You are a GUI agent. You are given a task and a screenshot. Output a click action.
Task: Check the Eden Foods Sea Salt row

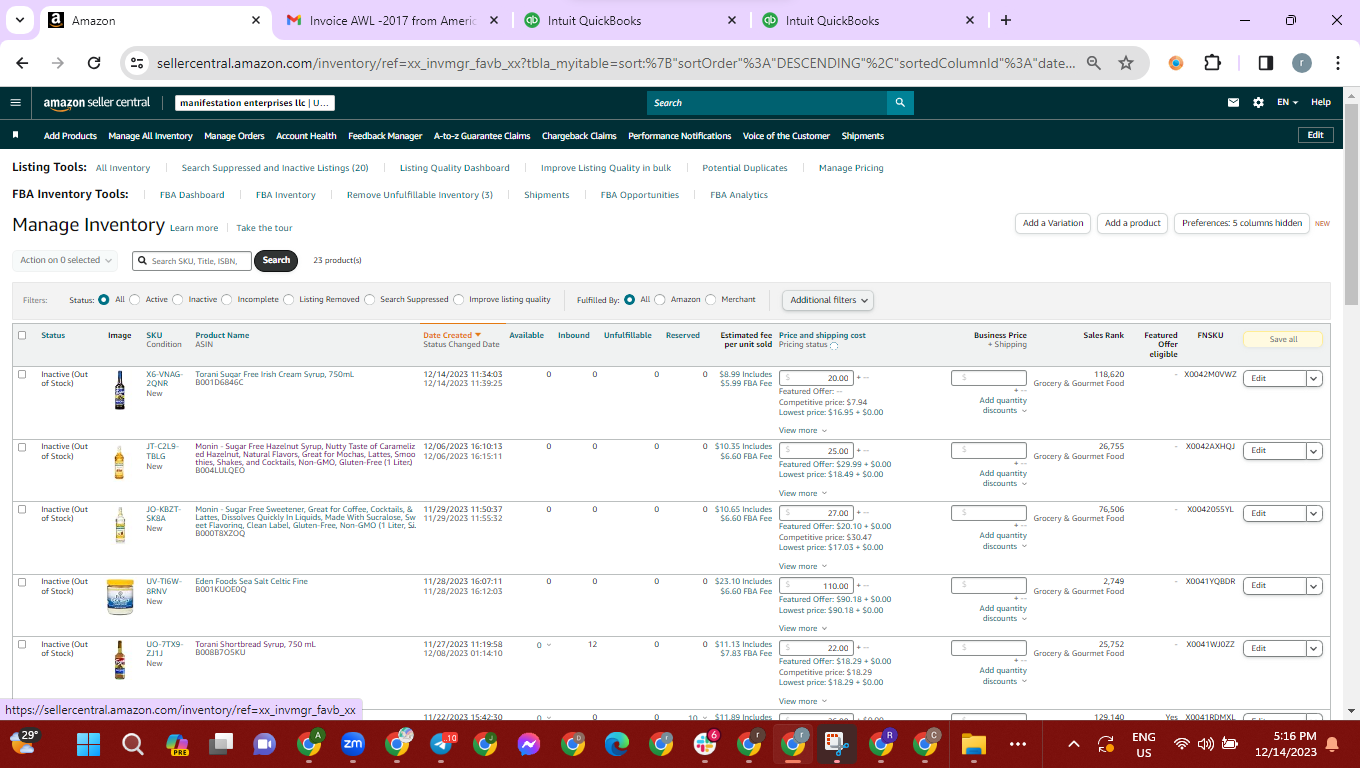[x=22, y=581]
